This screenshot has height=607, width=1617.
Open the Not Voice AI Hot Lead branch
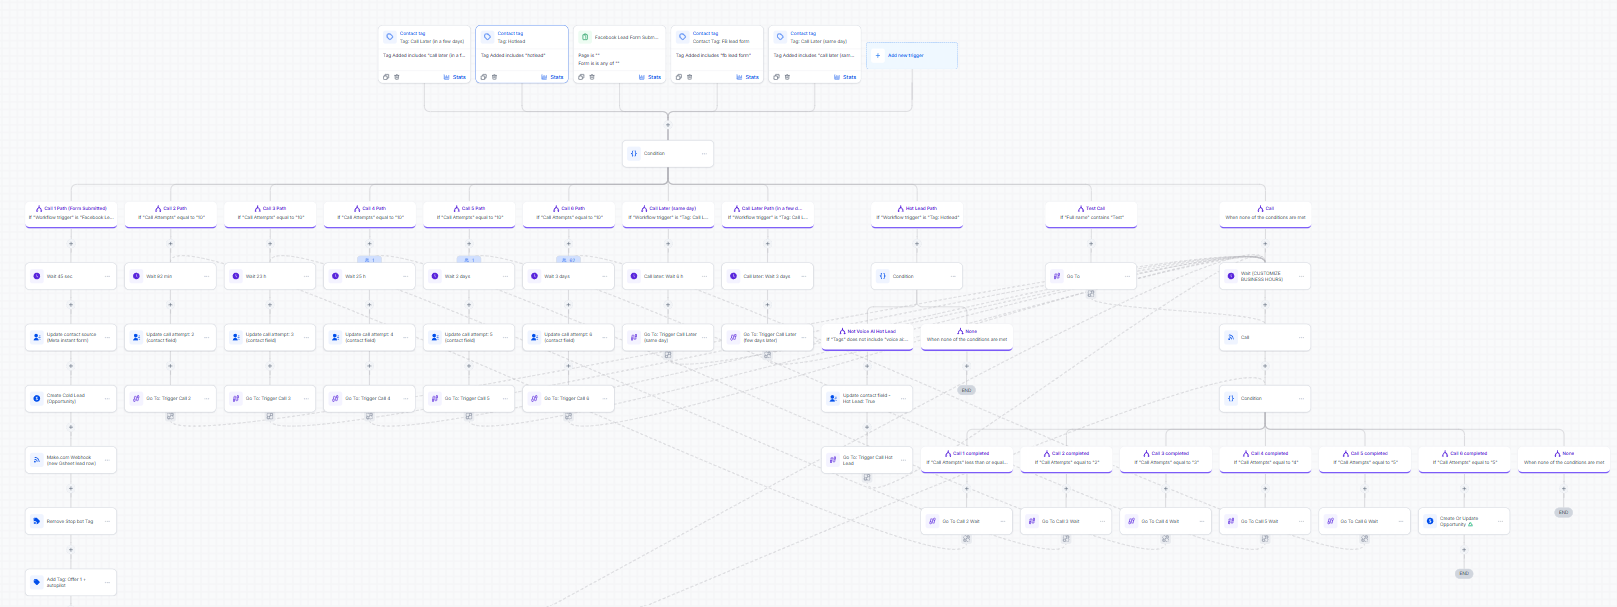coord(867,336)
